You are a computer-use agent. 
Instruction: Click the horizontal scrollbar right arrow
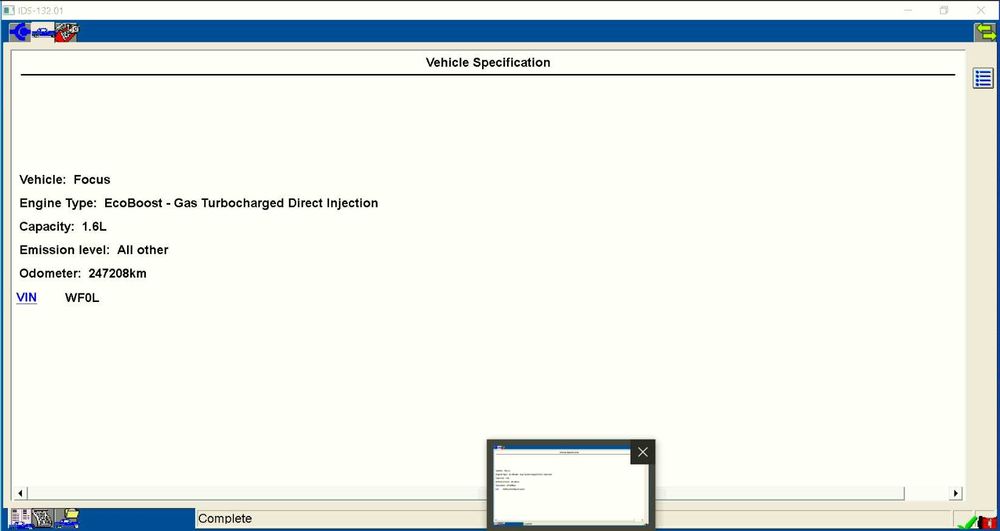click(x=955, y=493)
